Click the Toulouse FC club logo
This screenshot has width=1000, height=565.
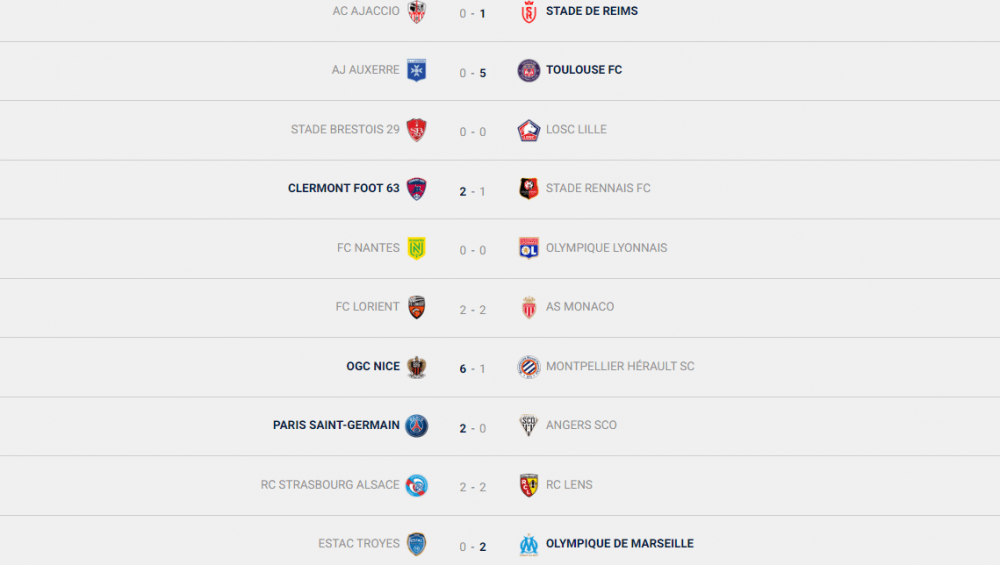pos(529,70)
